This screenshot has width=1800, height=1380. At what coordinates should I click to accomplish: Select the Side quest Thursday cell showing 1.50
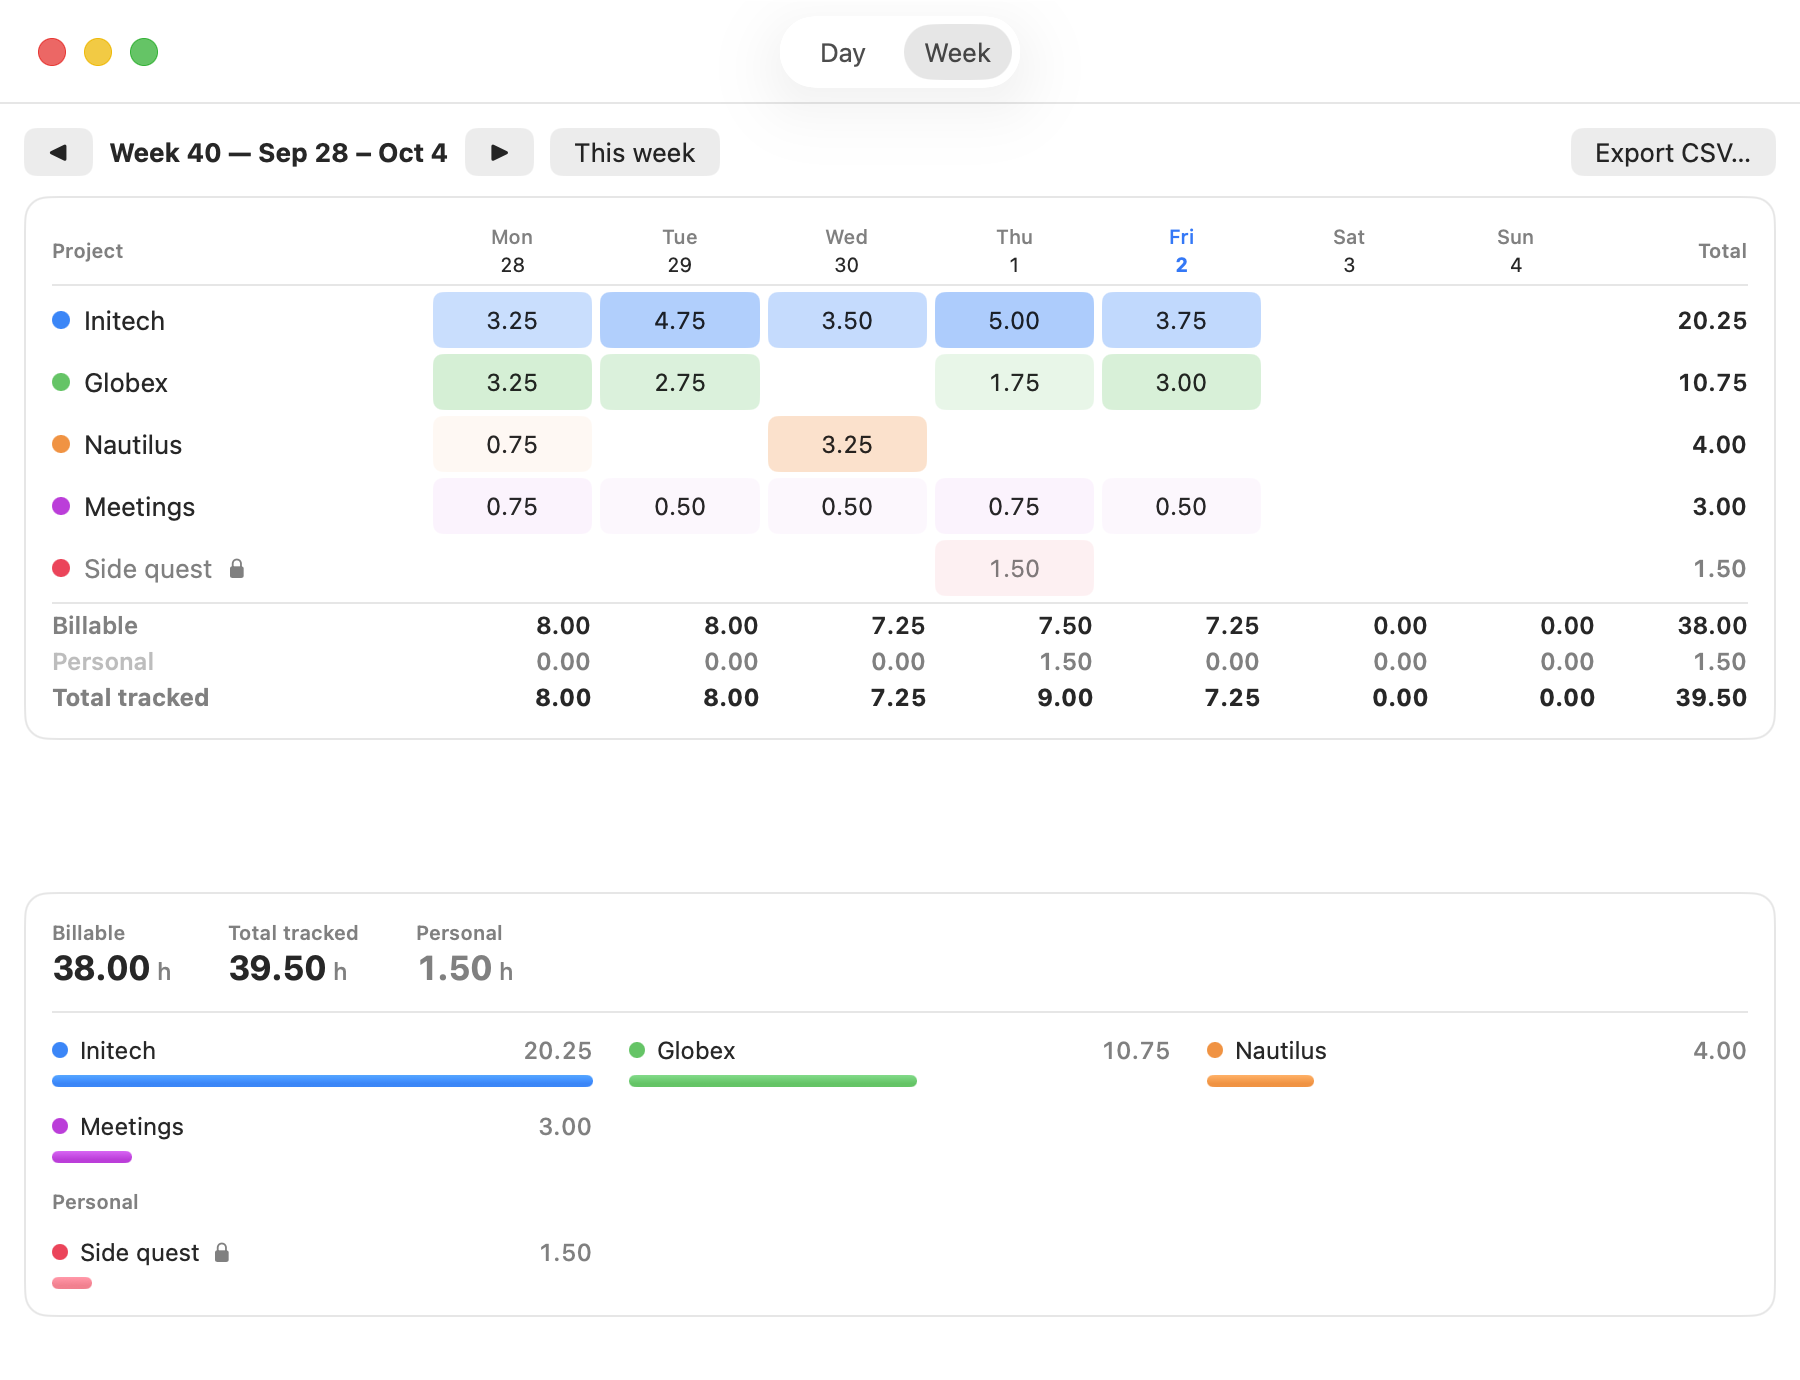coord(1014,568)
